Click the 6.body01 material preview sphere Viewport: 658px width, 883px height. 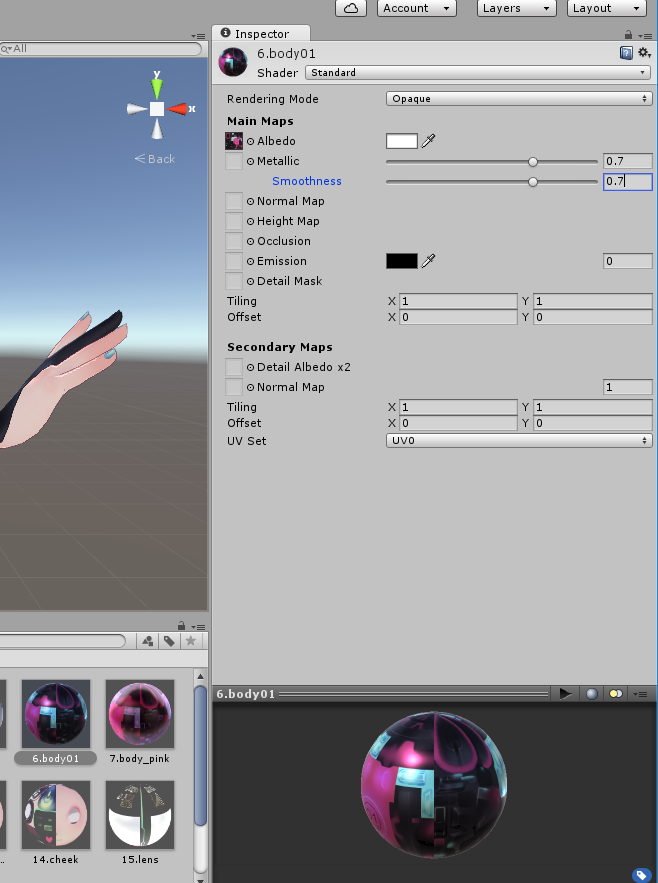(434, 784)
